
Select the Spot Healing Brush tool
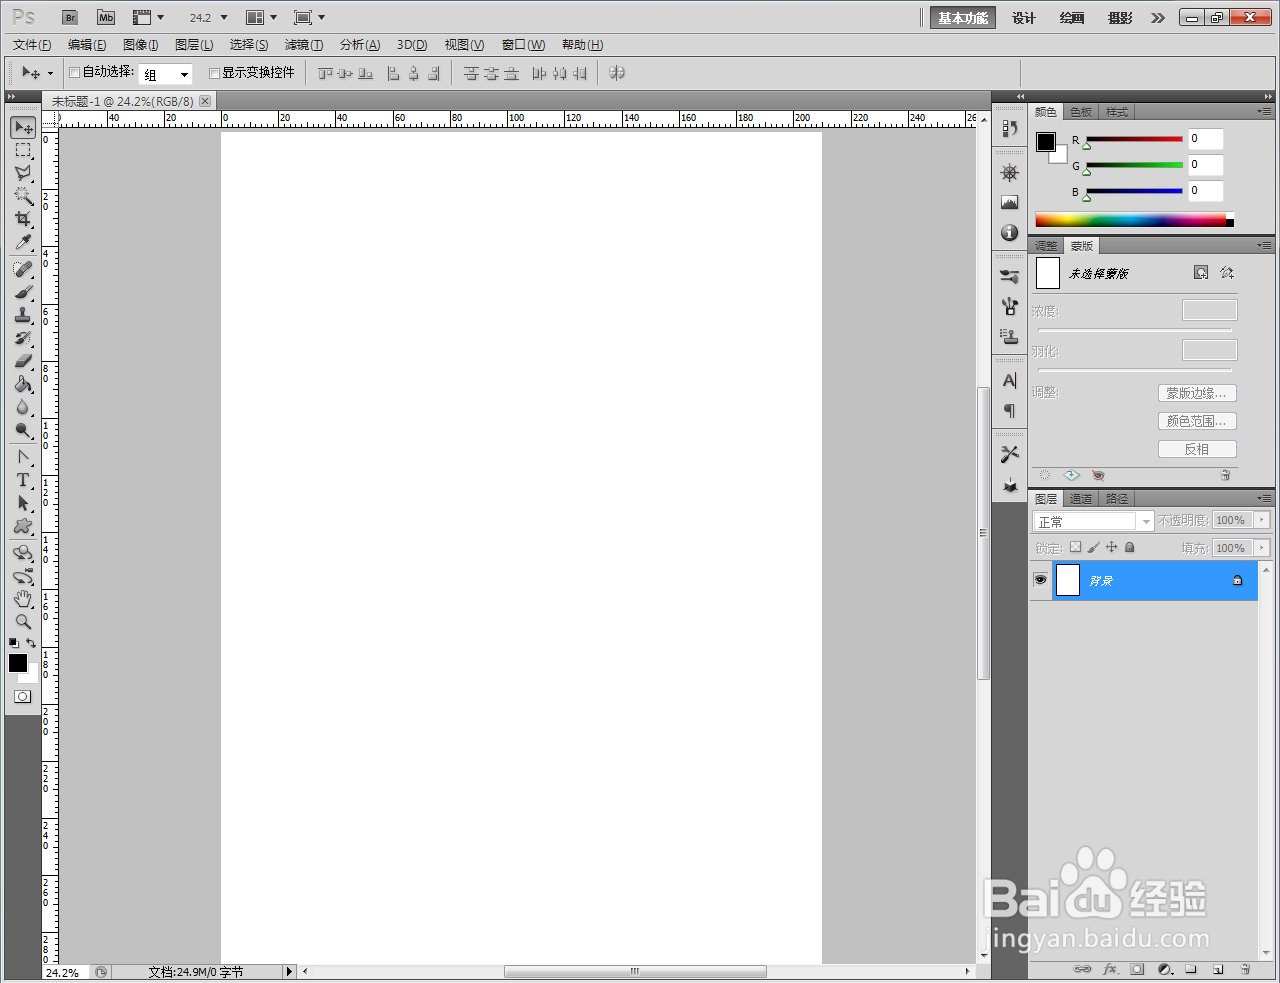(23, 269)
